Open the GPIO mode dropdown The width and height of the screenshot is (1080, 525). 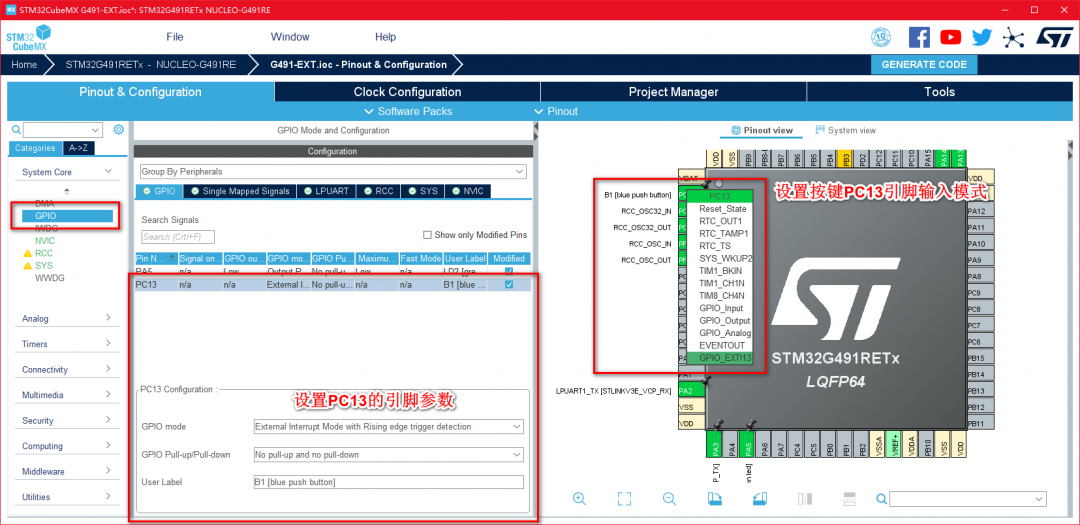point(388,426)
